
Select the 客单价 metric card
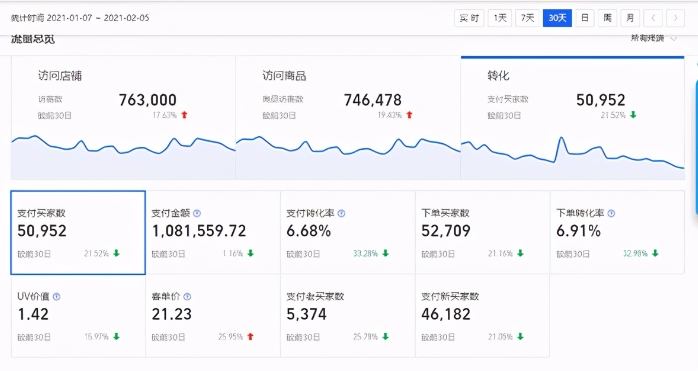point(213,316)
